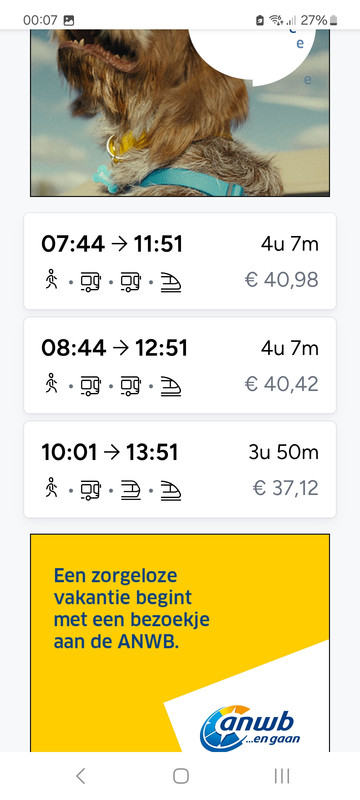This screenshot has height=800, width=360.
Task: Tap the walking icon in the 08:44 trip
Action: click(x=50, y=384)
